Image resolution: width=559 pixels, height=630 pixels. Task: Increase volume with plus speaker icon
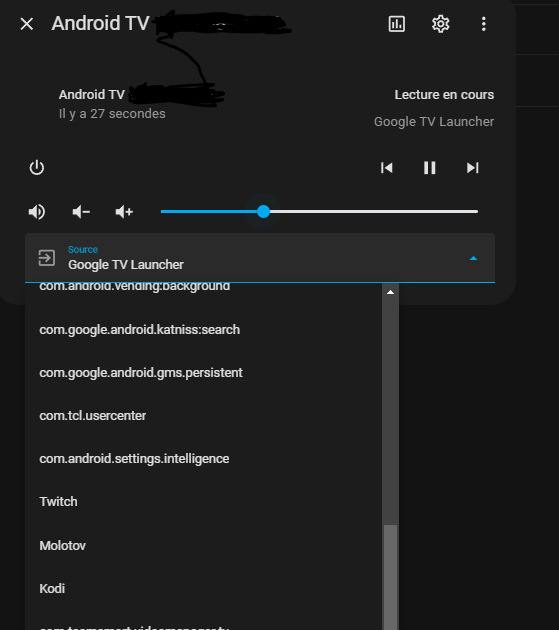(x=124, y=212)
